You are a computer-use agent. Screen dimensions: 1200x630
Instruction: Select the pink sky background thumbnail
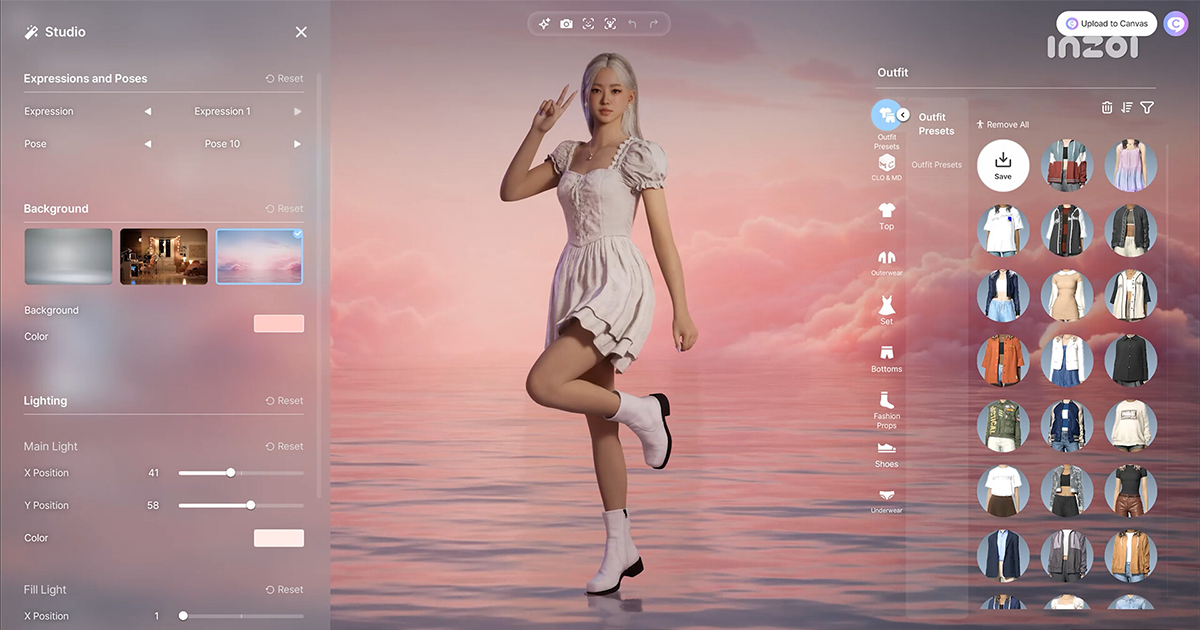260,256
